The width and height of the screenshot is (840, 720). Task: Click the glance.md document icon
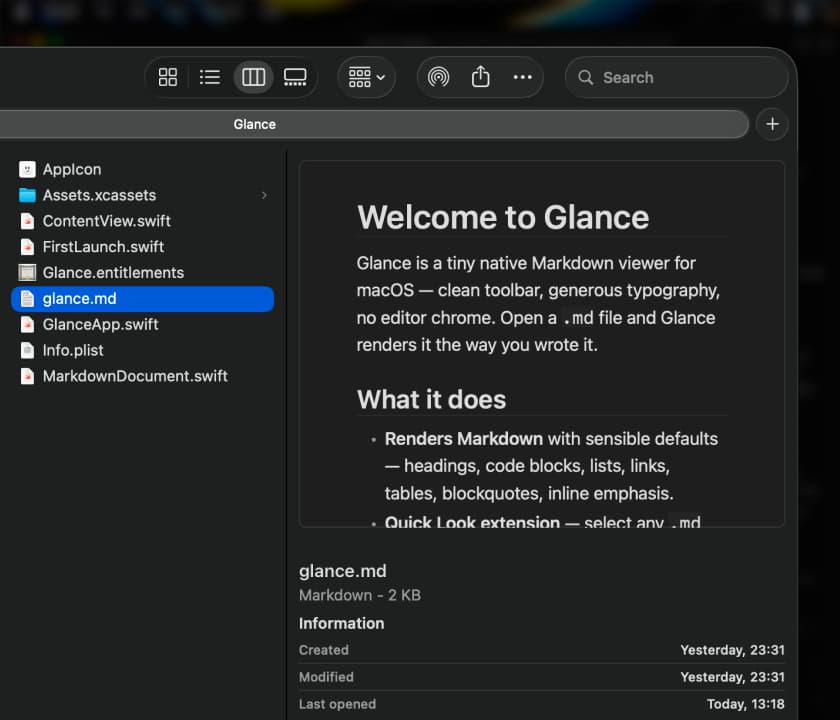[27, 298]
